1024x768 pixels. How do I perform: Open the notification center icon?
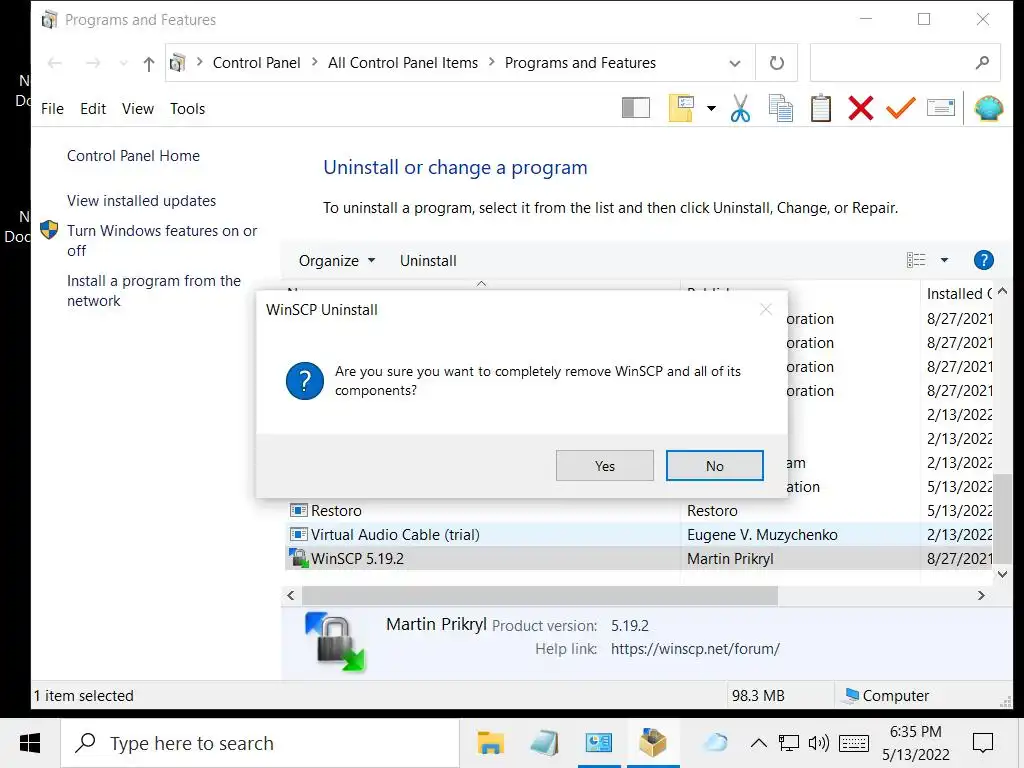pyautogui.click(x=983, y=743)
